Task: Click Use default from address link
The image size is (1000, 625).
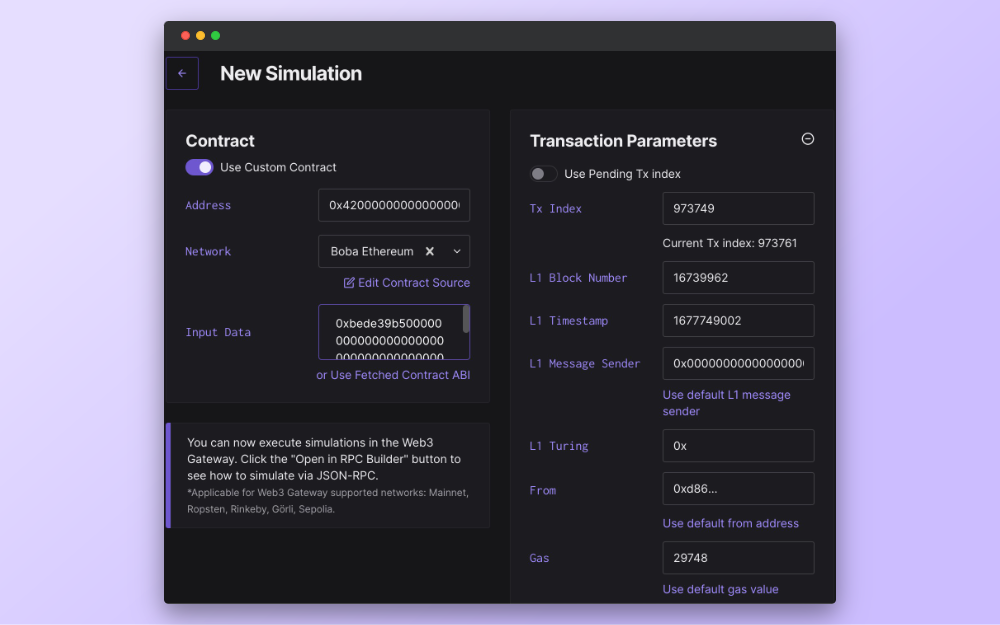Action: tap(730, 523)
